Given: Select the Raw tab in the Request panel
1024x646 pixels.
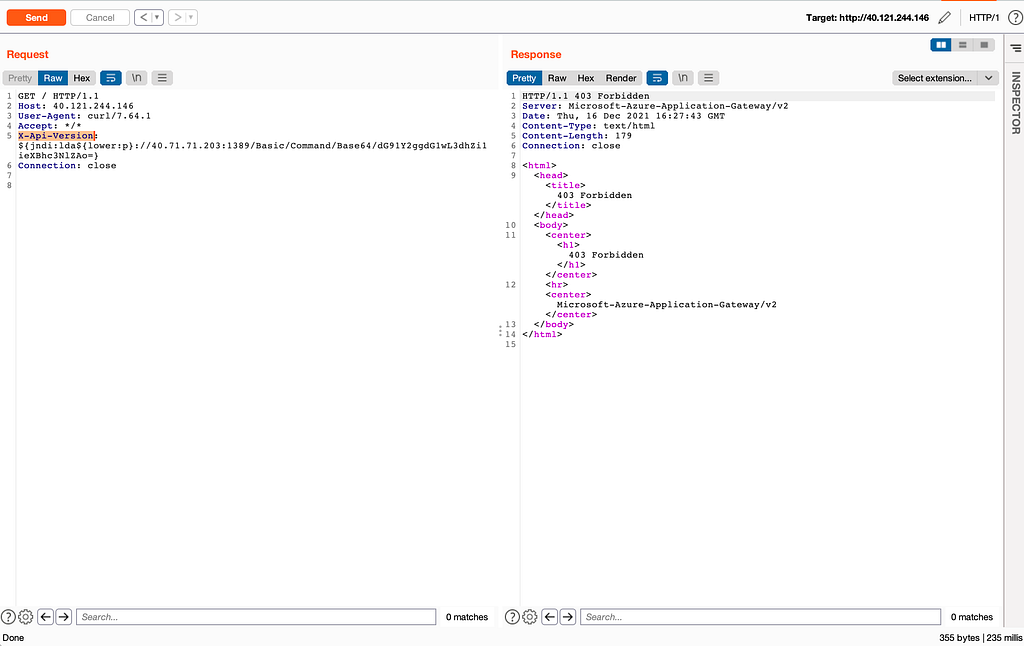Looking at the screenshot, I should click(53, 78).
